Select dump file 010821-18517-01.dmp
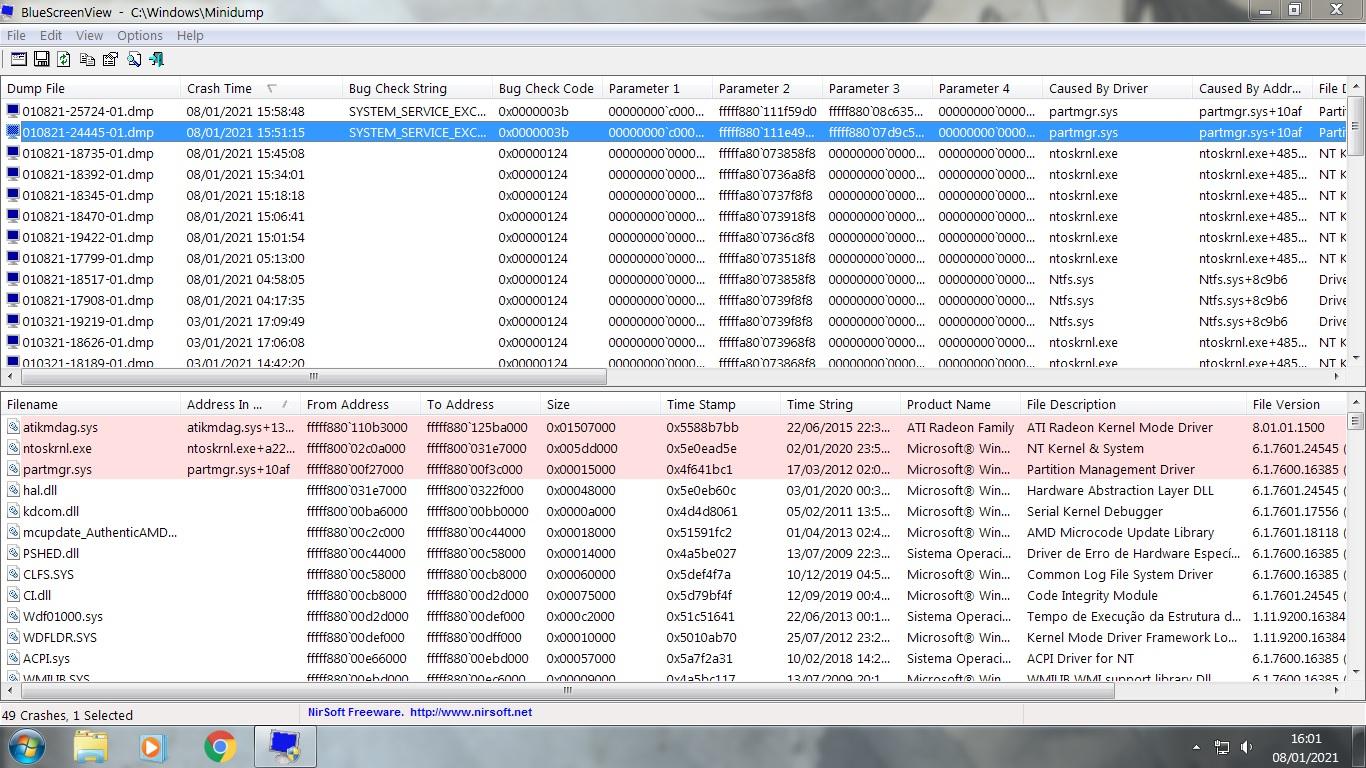The image size is (1366, 768). [88, 279]
